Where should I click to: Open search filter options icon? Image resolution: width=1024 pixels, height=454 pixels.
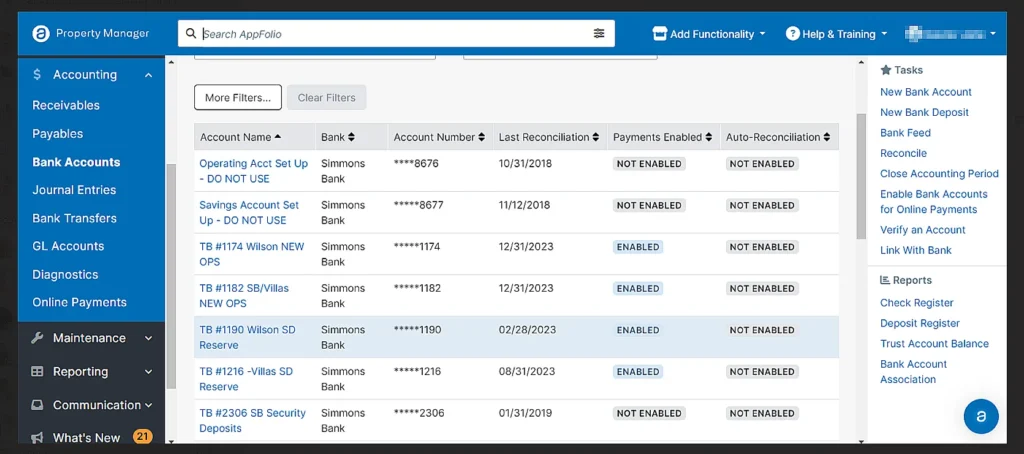click(x=599, y=33)
